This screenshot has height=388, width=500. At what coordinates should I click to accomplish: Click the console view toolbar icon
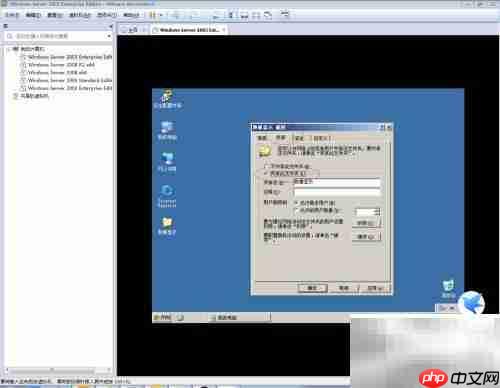tap(285, 14)
